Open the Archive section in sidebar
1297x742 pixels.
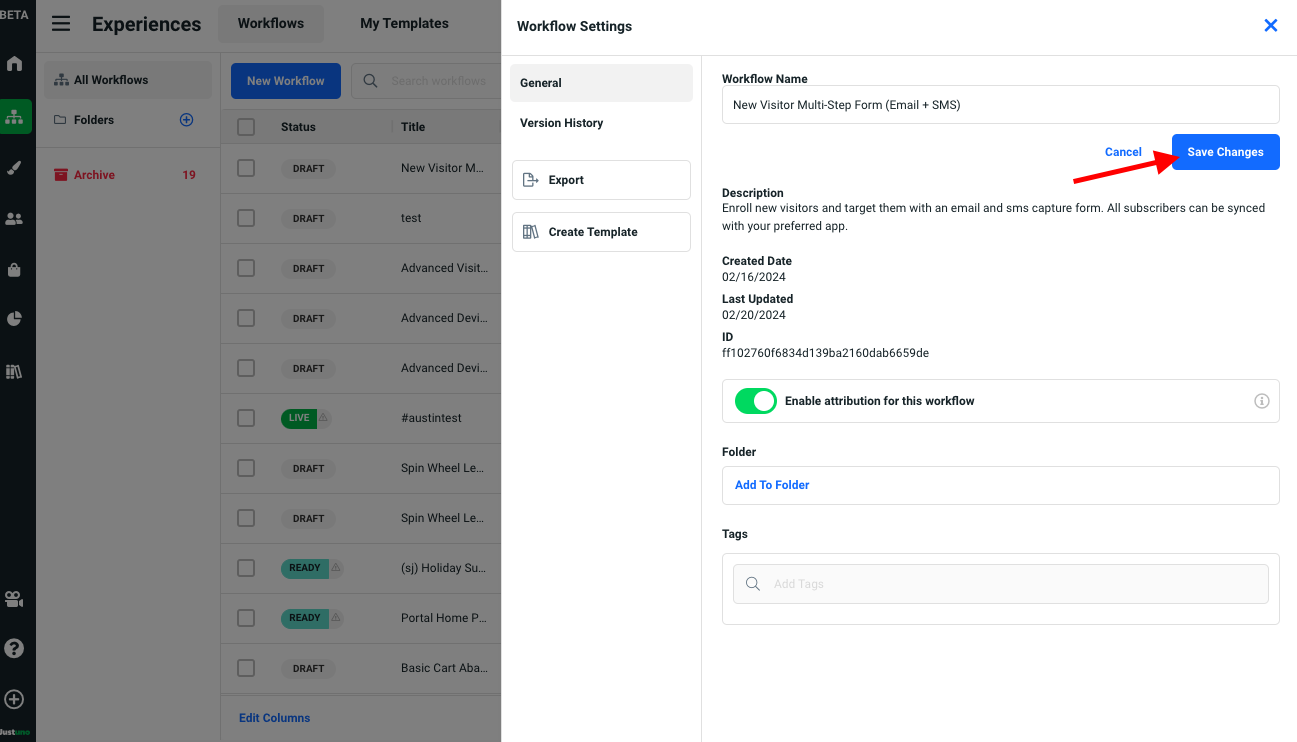[x=94, y=175]
